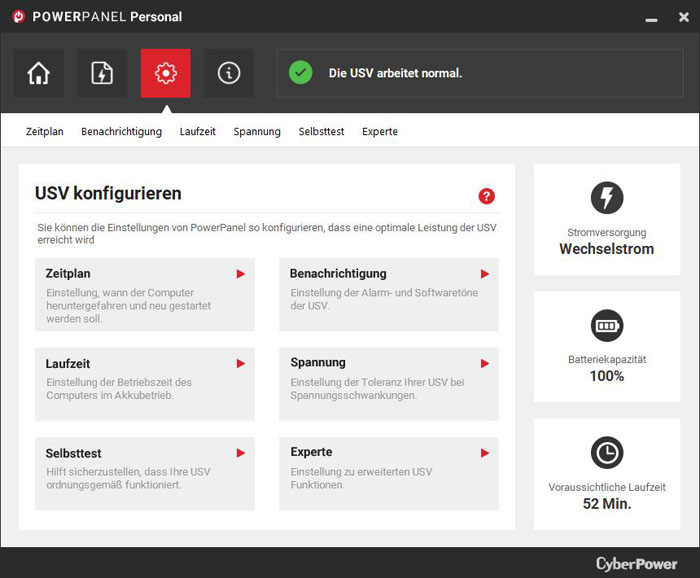Click the CyberPower logo in footer
This screenshot has width=700, height=578.
637,564
